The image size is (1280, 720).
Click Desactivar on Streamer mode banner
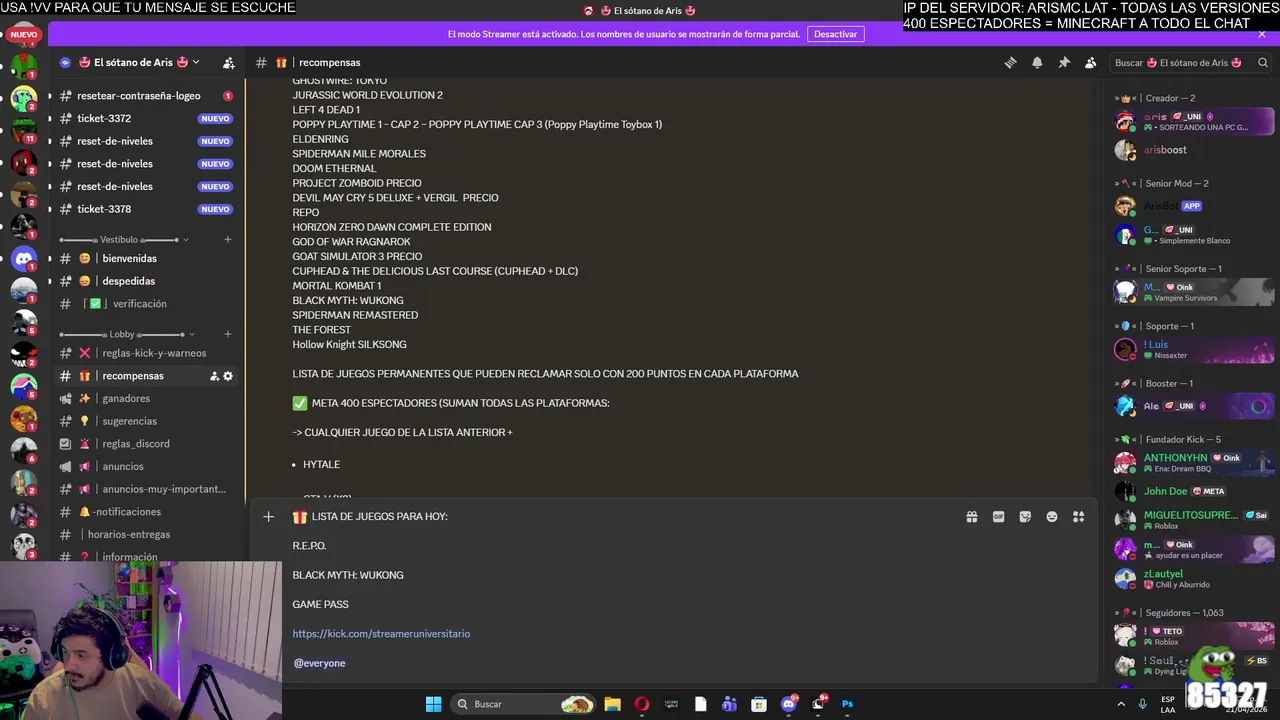pos(835,34)
